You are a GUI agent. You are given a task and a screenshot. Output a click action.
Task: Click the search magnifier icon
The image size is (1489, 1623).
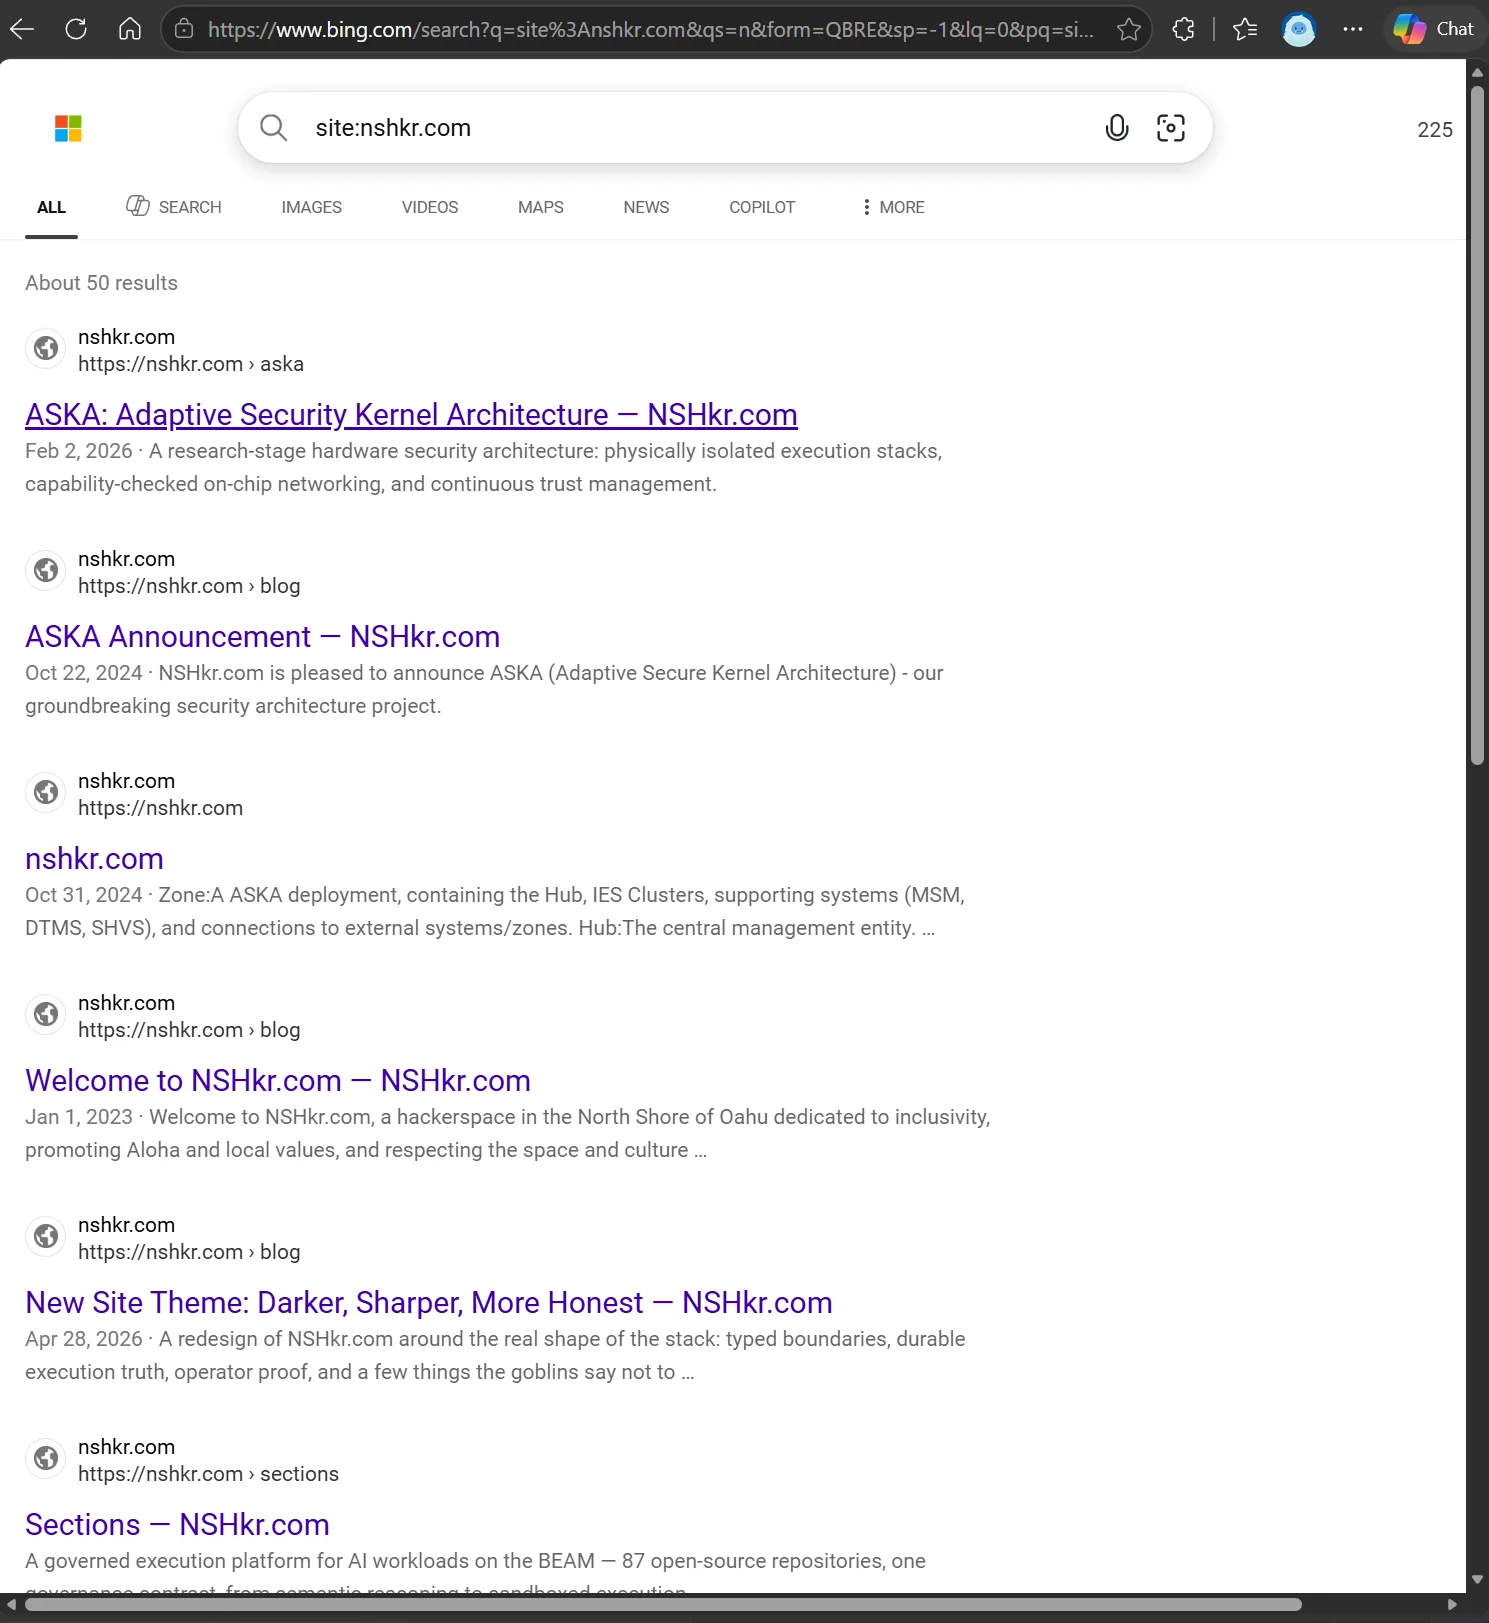(273, 128)
